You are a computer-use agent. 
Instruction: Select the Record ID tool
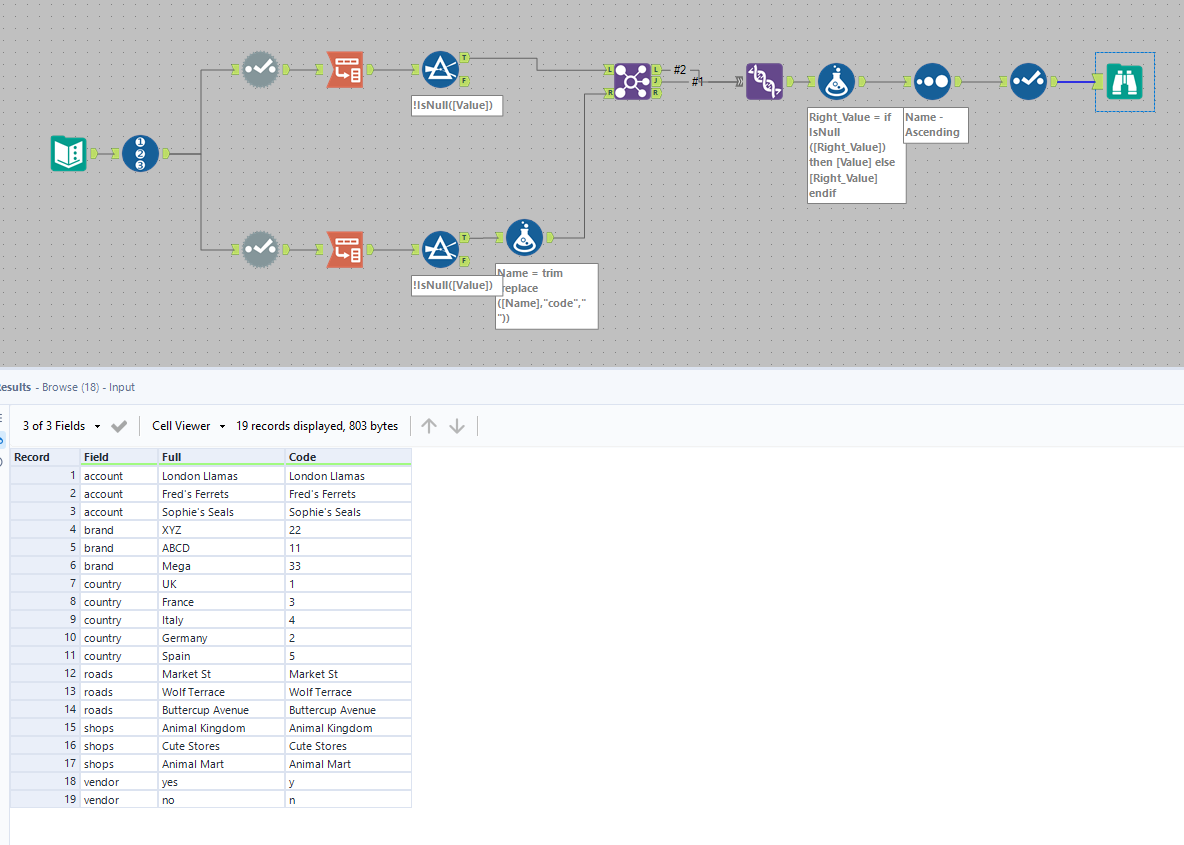(141, 154)
